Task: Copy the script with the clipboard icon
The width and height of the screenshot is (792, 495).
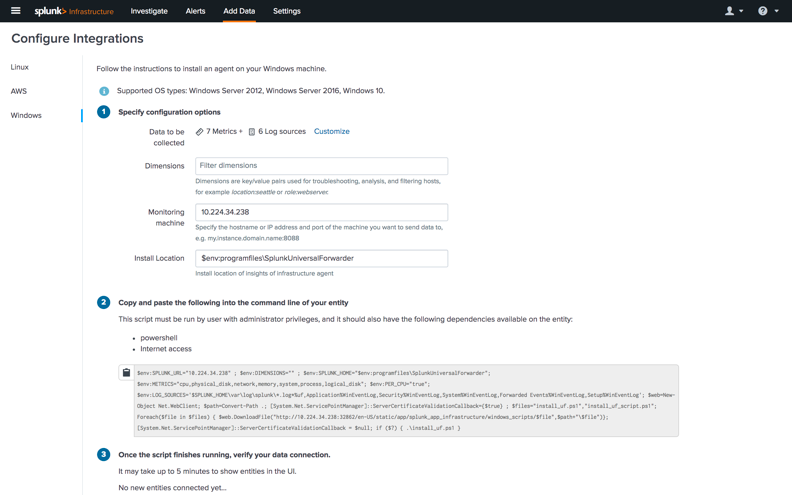Action: point(126,373)
